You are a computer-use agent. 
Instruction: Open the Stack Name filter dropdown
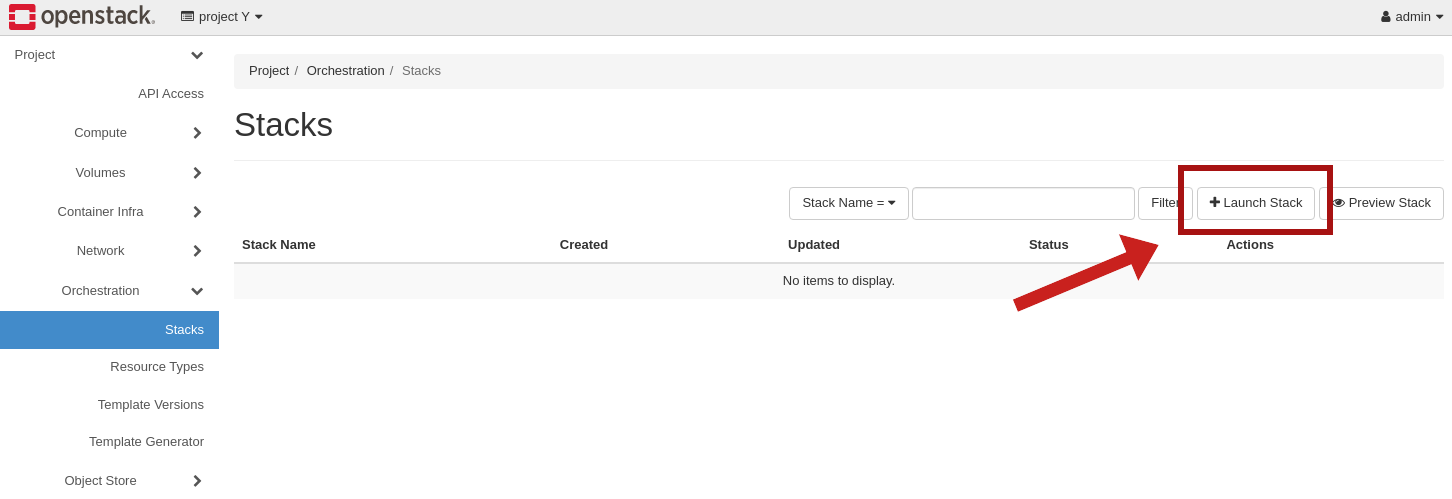point(848,203)
